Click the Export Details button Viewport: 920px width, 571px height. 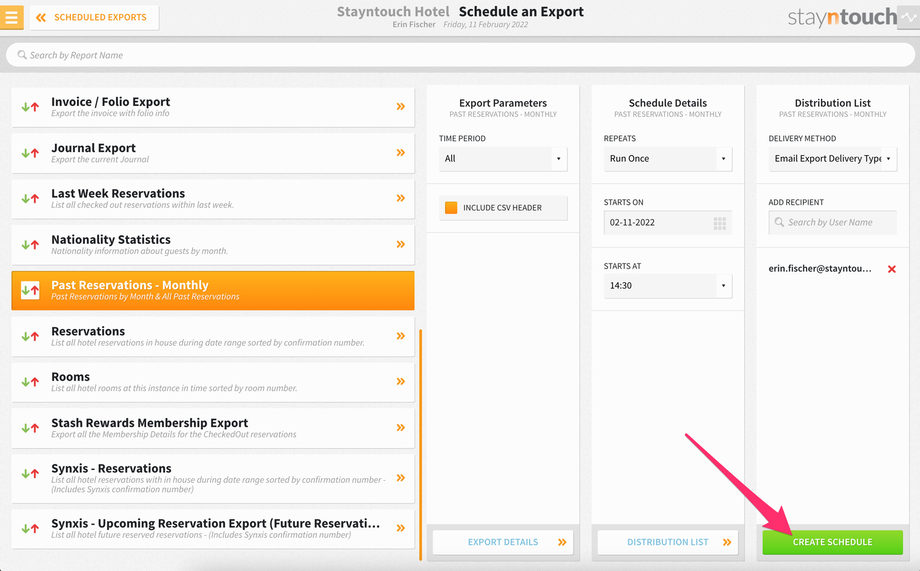click(503, 542)
